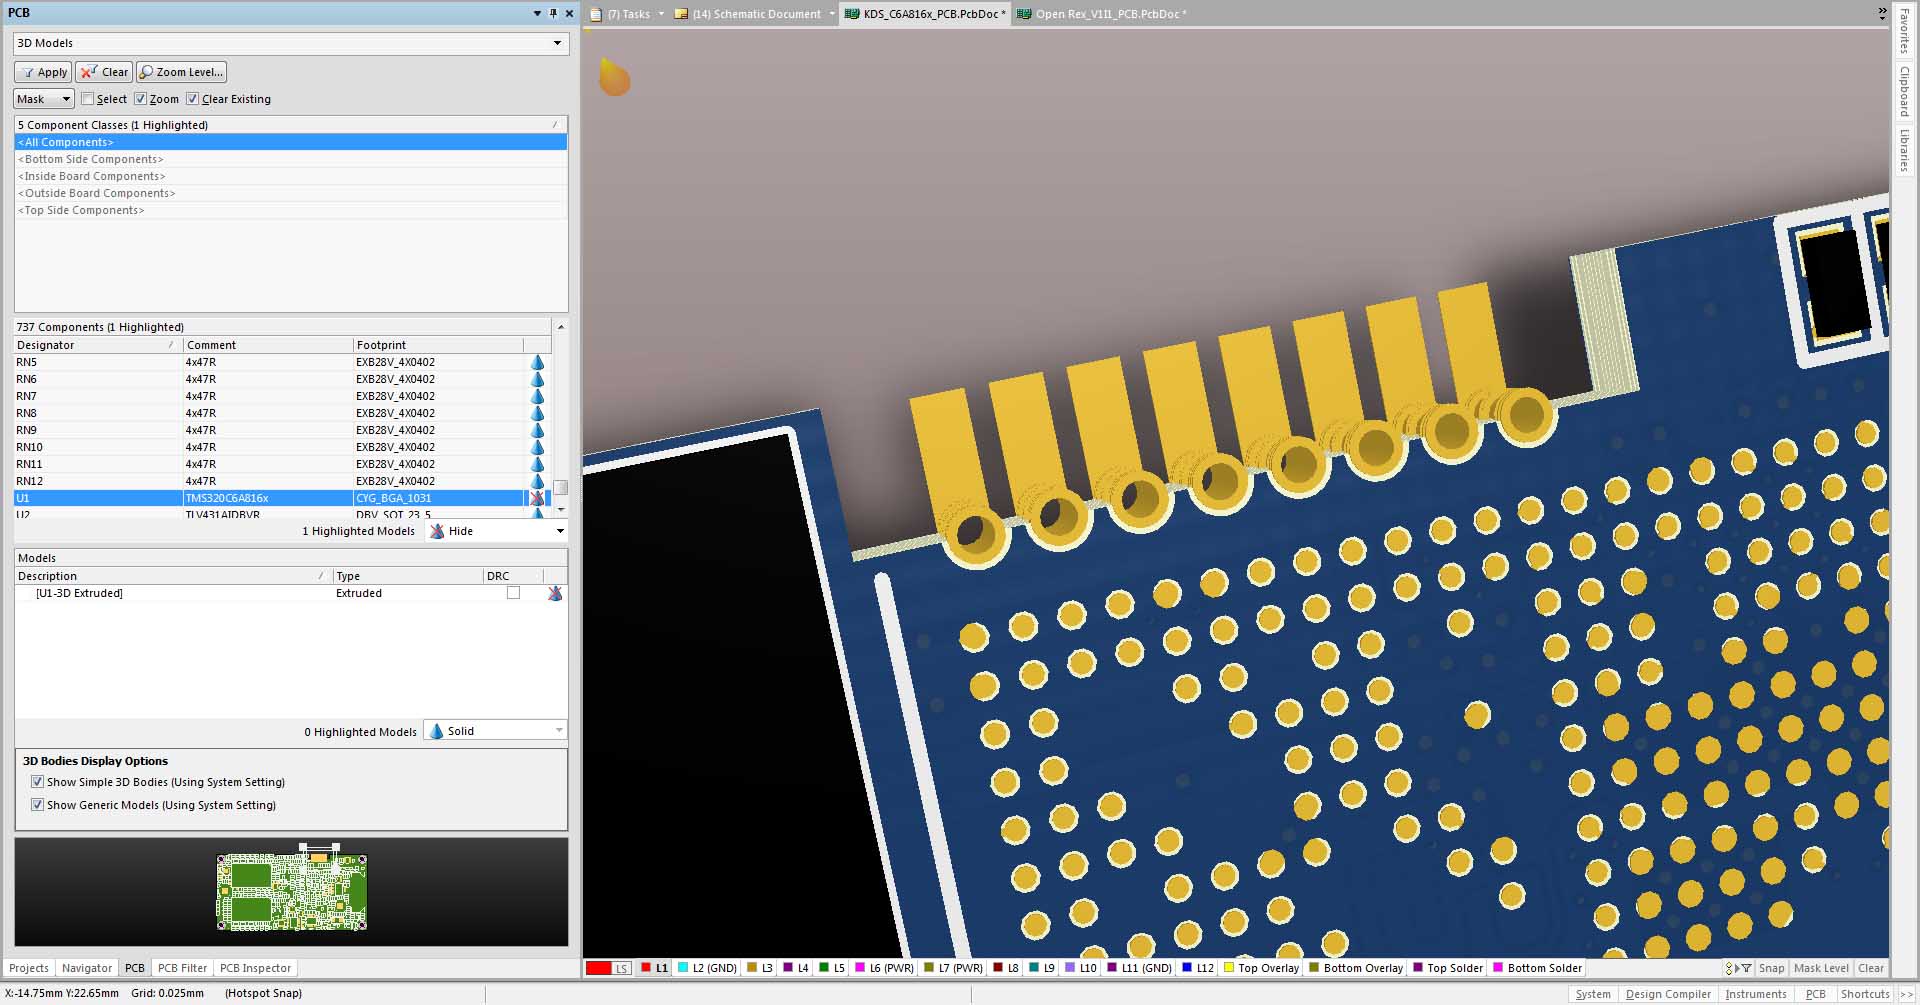Image resolution: width=1920 pixels, height=1005 pixels.
Task: Click visibility icon for U1-3D Extruded model
Action: (x=555, y=593)
